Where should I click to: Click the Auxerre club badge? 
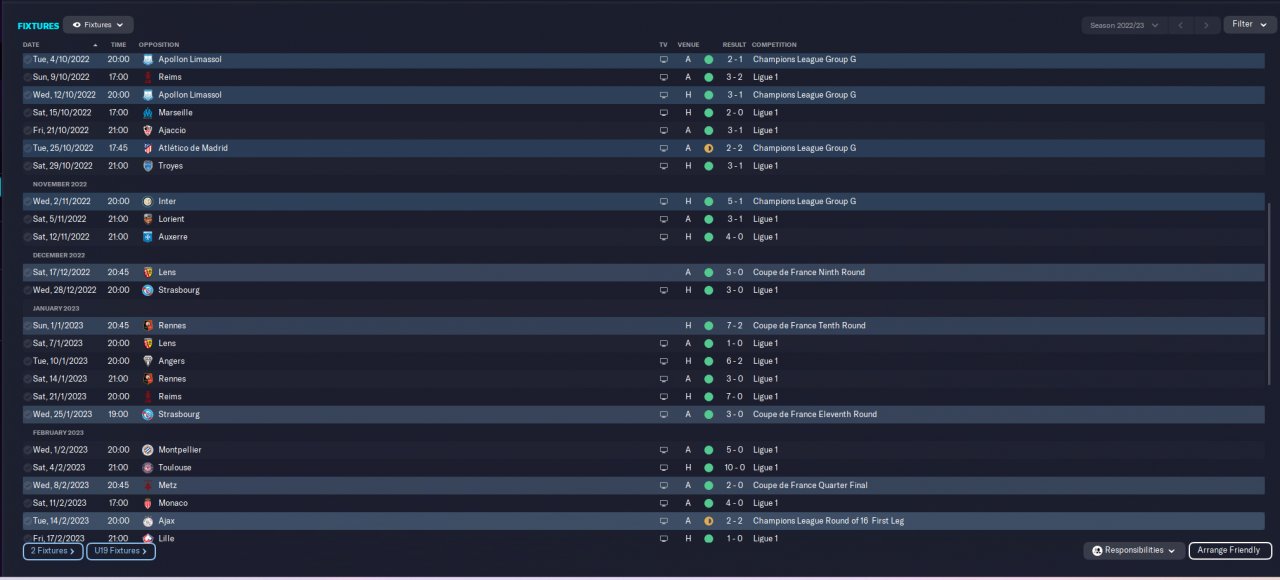click(x=148, y=237)
